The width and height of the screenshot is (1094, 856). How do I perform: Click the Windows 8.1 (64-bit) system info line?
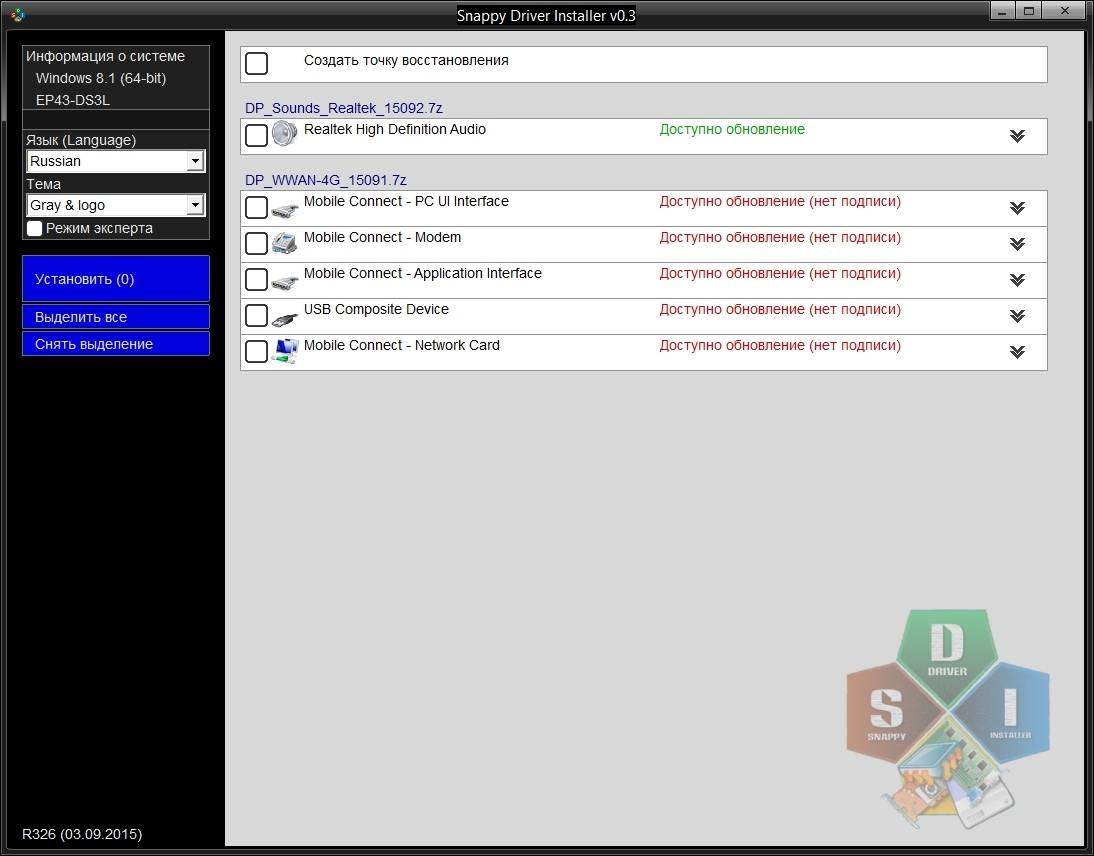point(101,78)
